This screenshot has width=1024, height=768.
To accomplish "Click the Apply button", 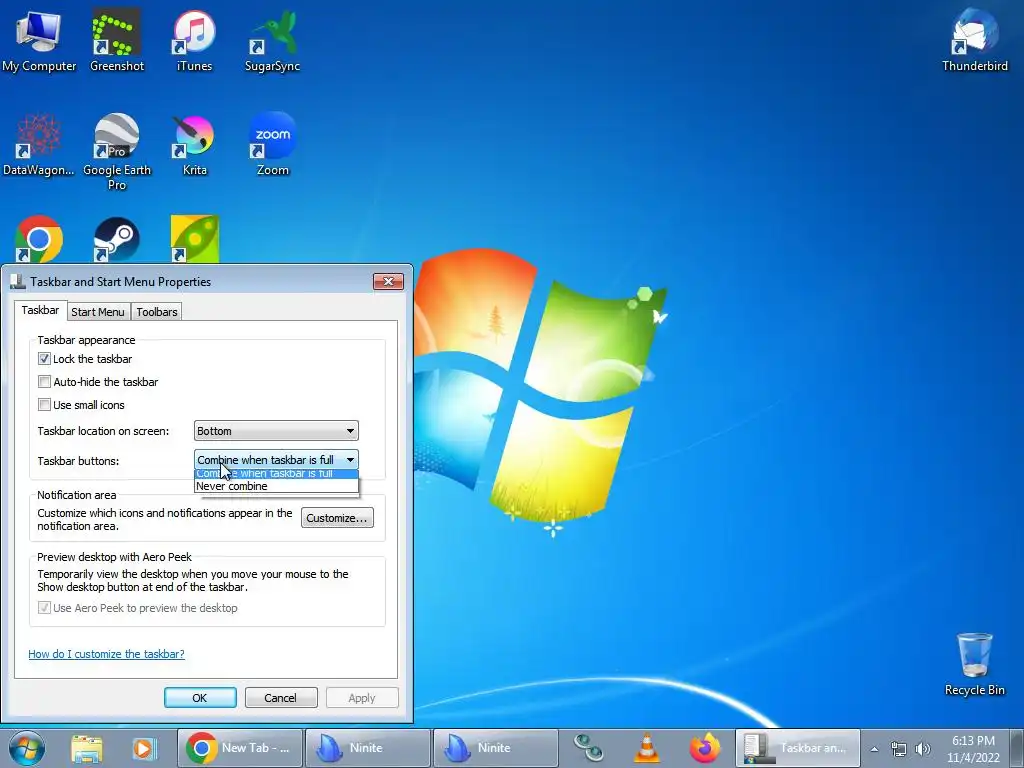I will (x=362, y=697).
